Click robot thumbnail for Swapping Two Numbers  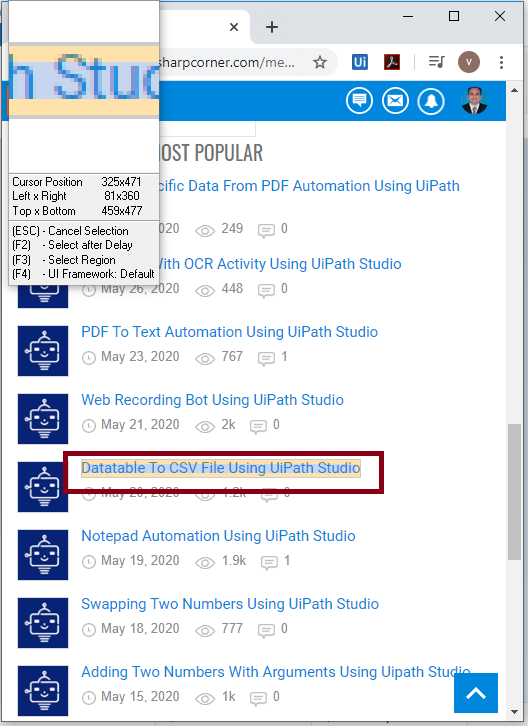[x=43, y=623]
